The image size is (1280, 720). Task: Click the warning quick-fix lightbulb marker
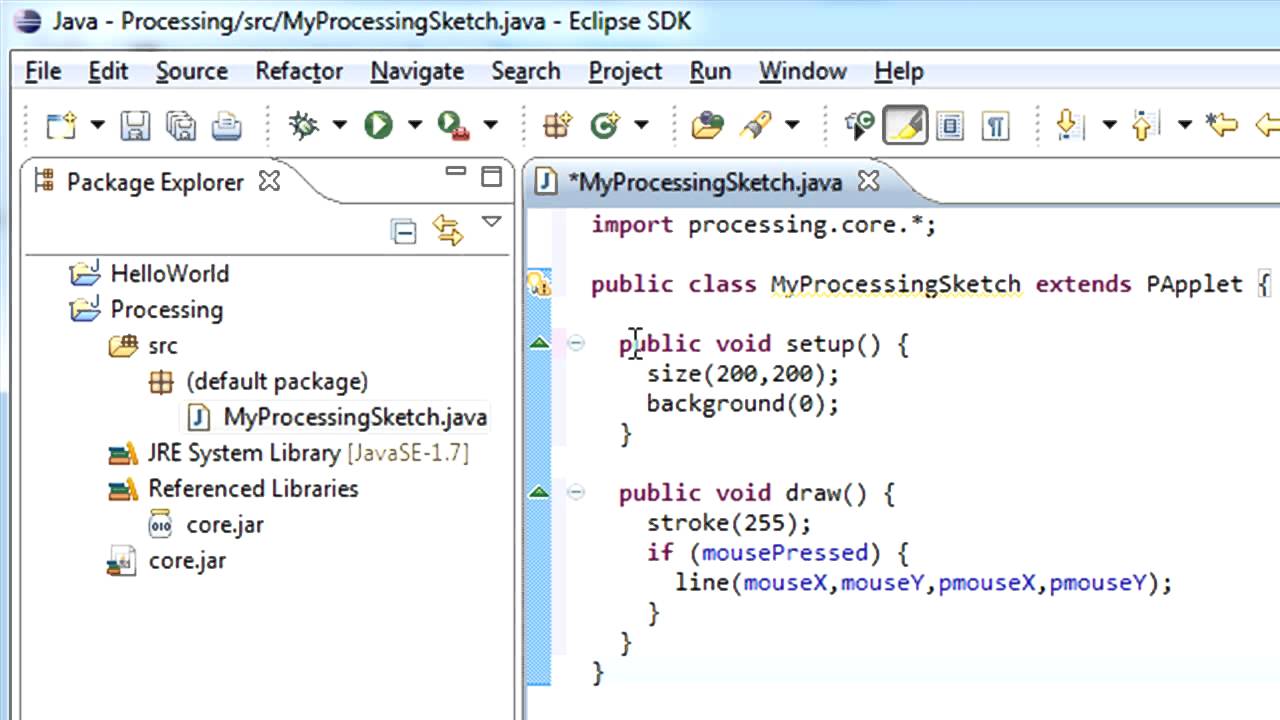pos(539,285)
